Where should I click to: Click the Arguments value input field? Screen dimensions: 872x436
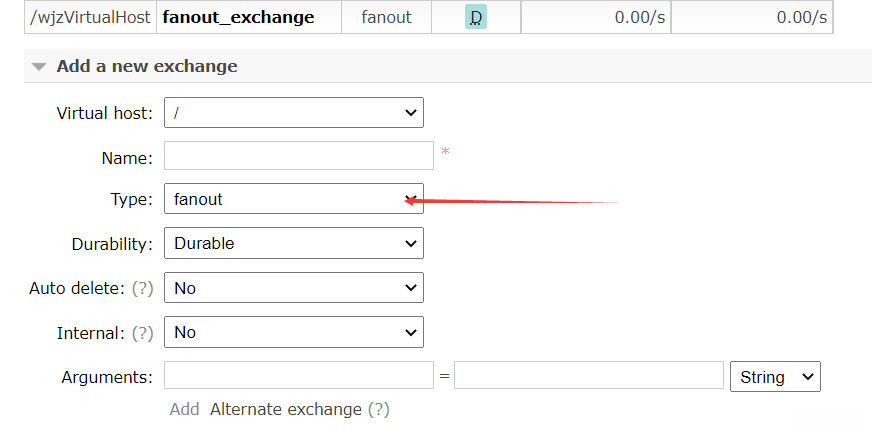pos(588,376)
